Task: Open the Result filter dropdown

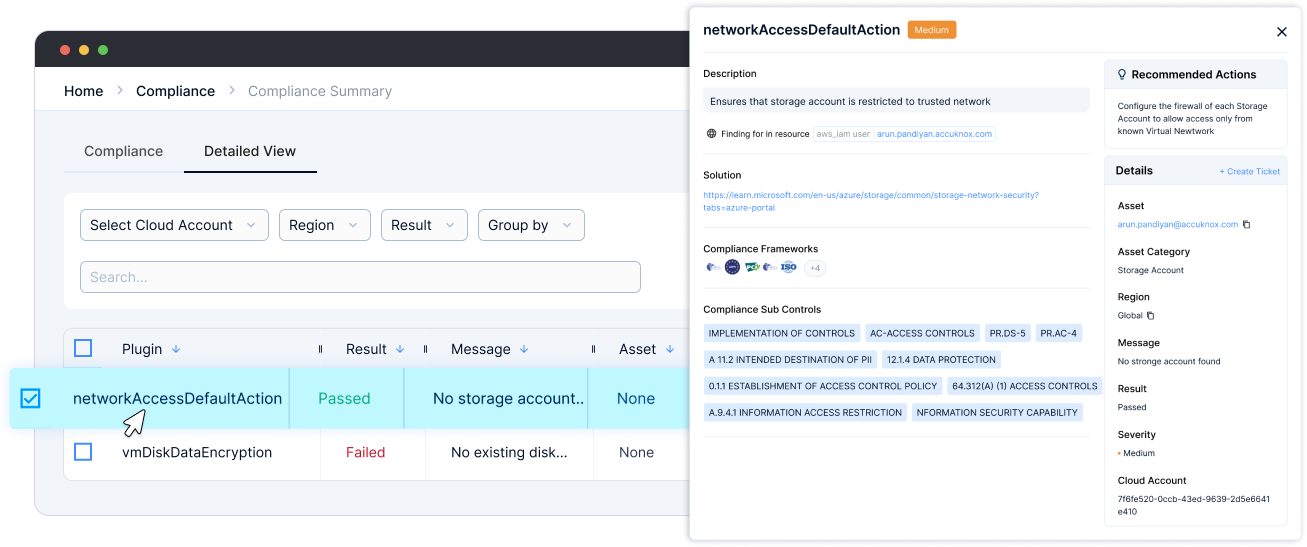Action: pyautogui.click(x=424, y=225)
